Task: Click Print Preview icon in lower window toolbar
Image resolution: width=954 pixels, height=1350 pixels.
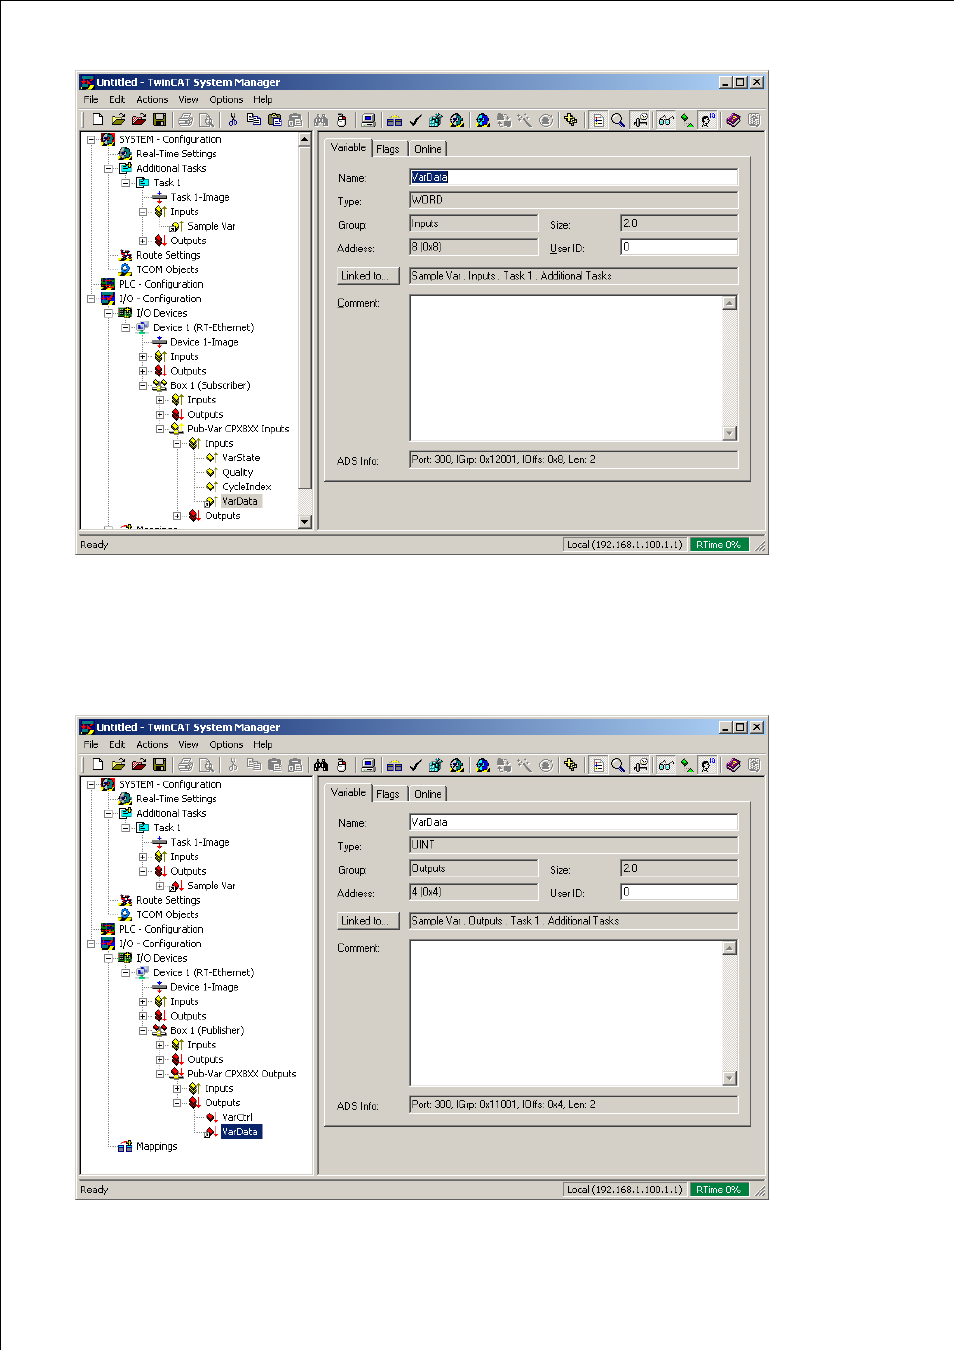Action: coord(206,765)
